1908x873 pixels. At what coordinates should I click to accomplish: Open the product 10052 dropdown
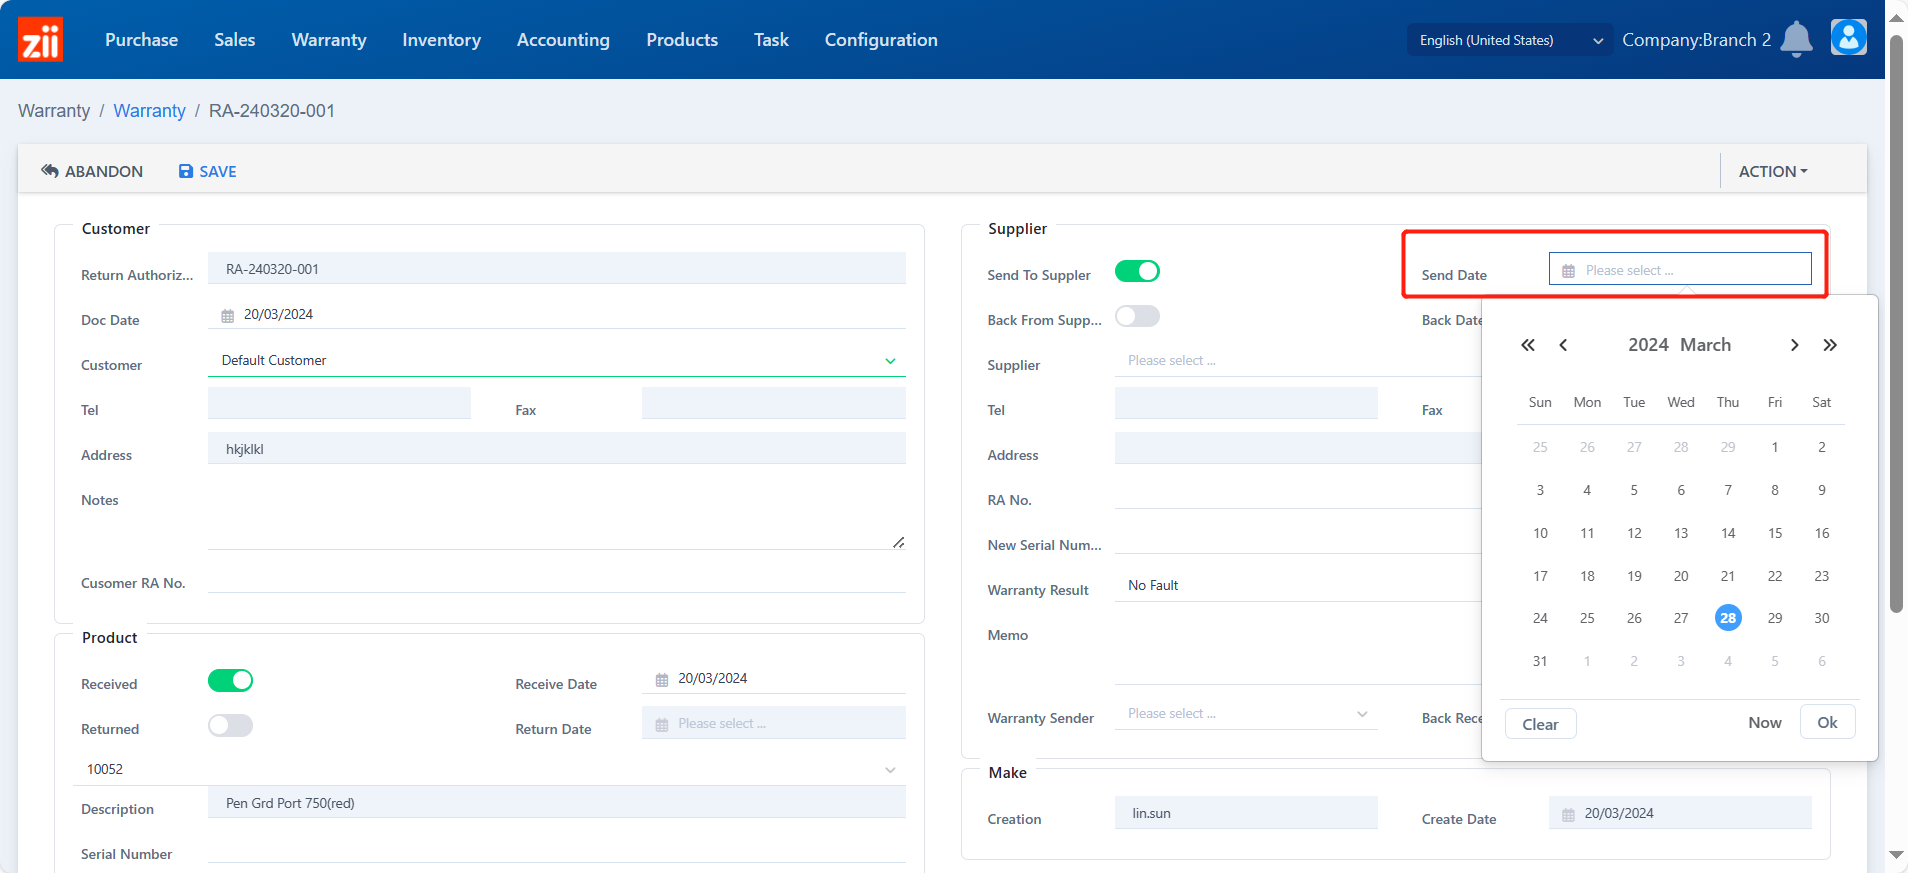click(489, 769)
